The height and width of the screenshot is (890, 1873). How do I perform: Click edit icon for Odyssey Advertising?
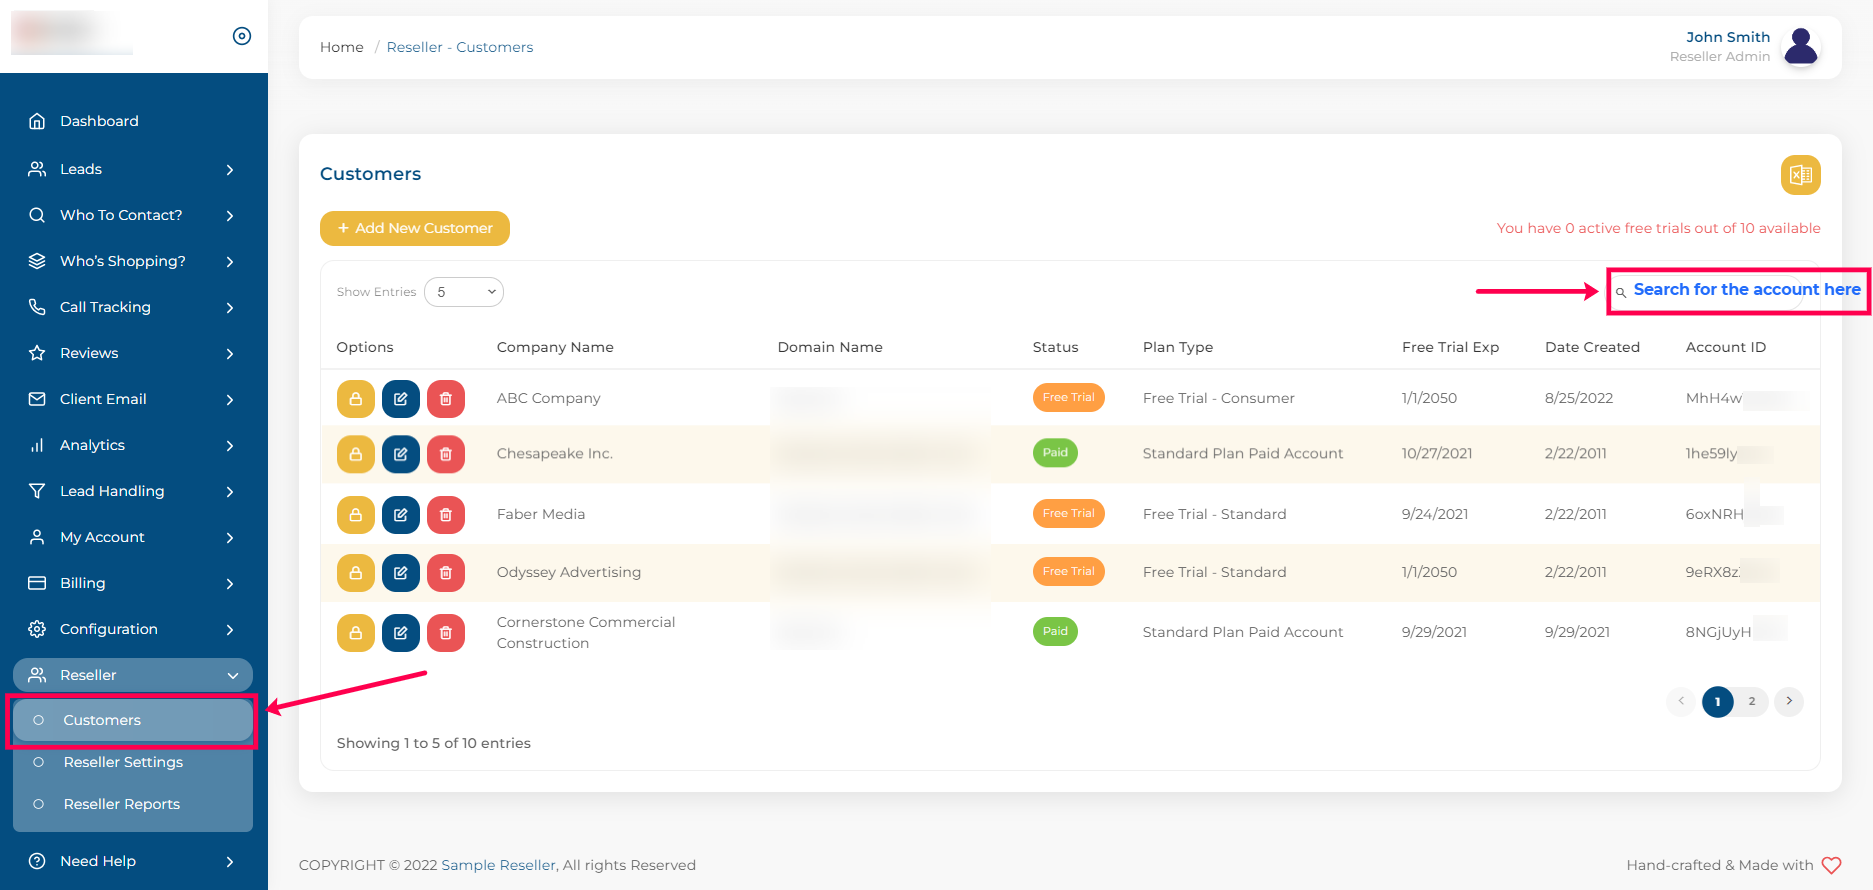click(400, 573)
